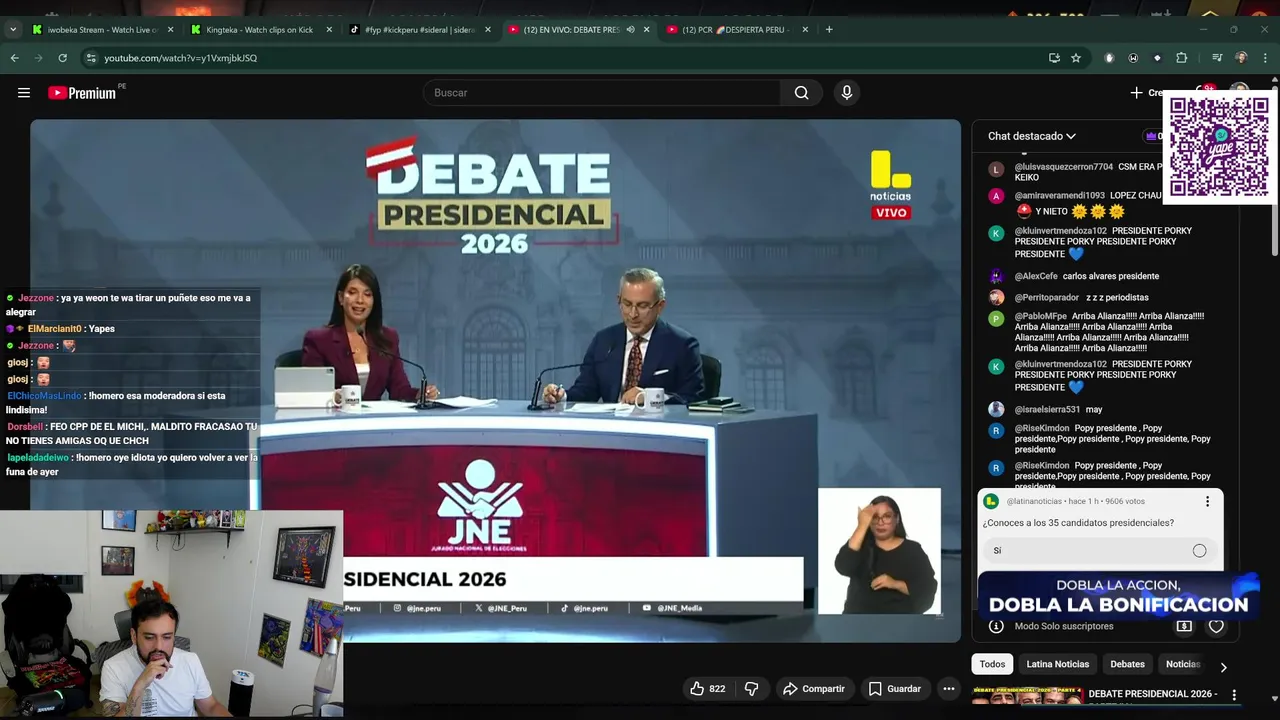1280x720 pixels.
Task: Expand the Chat destacado dropdown
Action: (1032, 136)
